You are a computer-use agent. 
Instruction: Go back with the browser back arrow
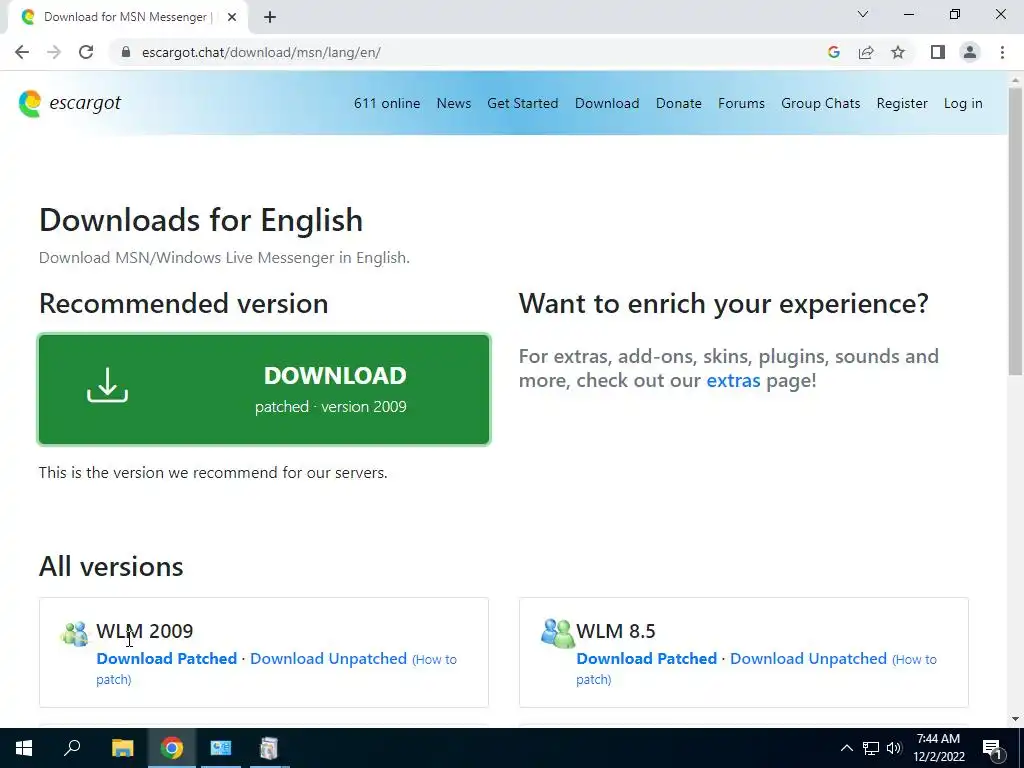pyautogui.click(x=22, y=52)
